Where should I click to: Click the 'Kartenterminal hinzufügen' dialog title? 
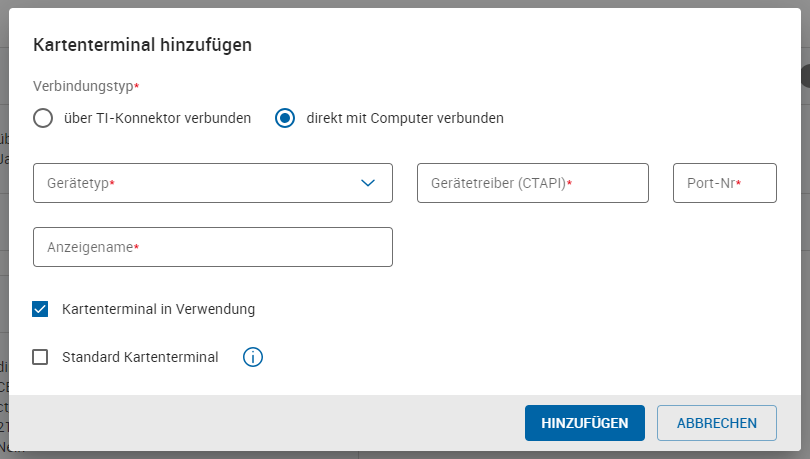coord(142,44)
